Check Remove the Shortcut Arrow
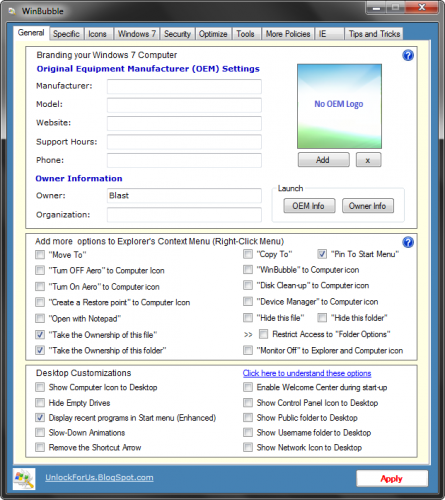The height and width of the screenshot is (500, 445). coord(40,447)
